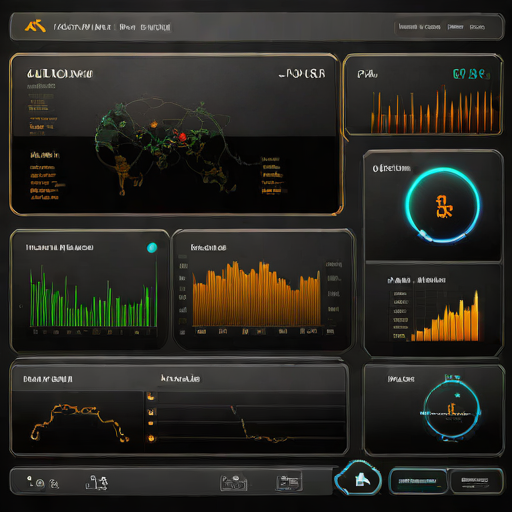Click the third small icon in bottom toolbar

click(x=54, y=483)
